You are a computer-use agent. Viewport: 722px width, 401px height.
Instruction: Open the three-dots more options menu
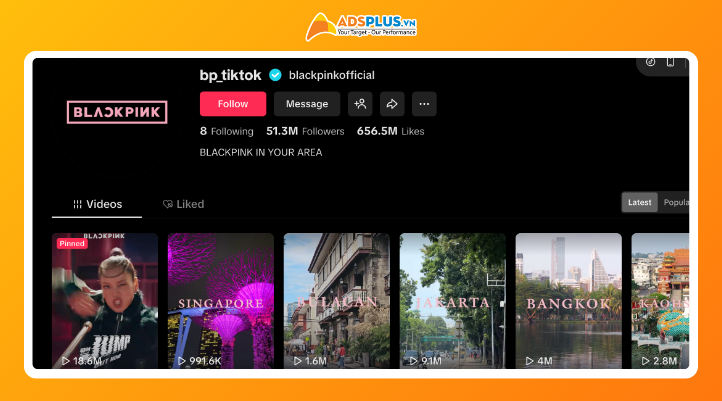(424, 104)
